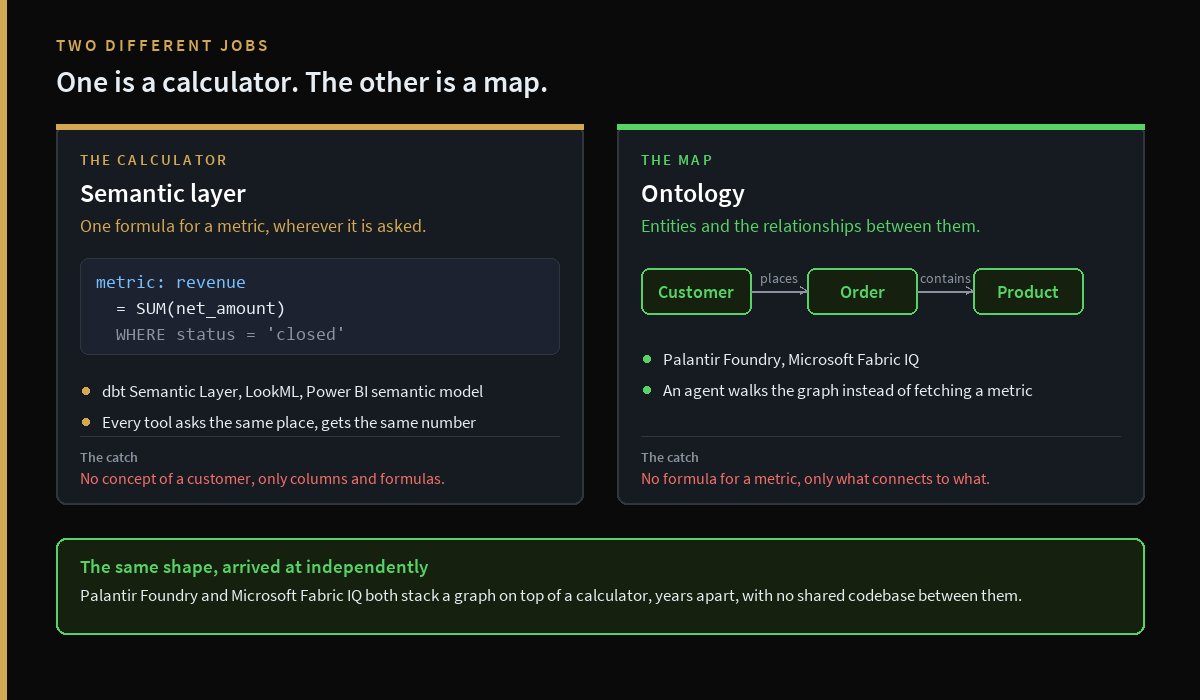
Task: Click the Order entity node
Action: click(x=862, y=292)
